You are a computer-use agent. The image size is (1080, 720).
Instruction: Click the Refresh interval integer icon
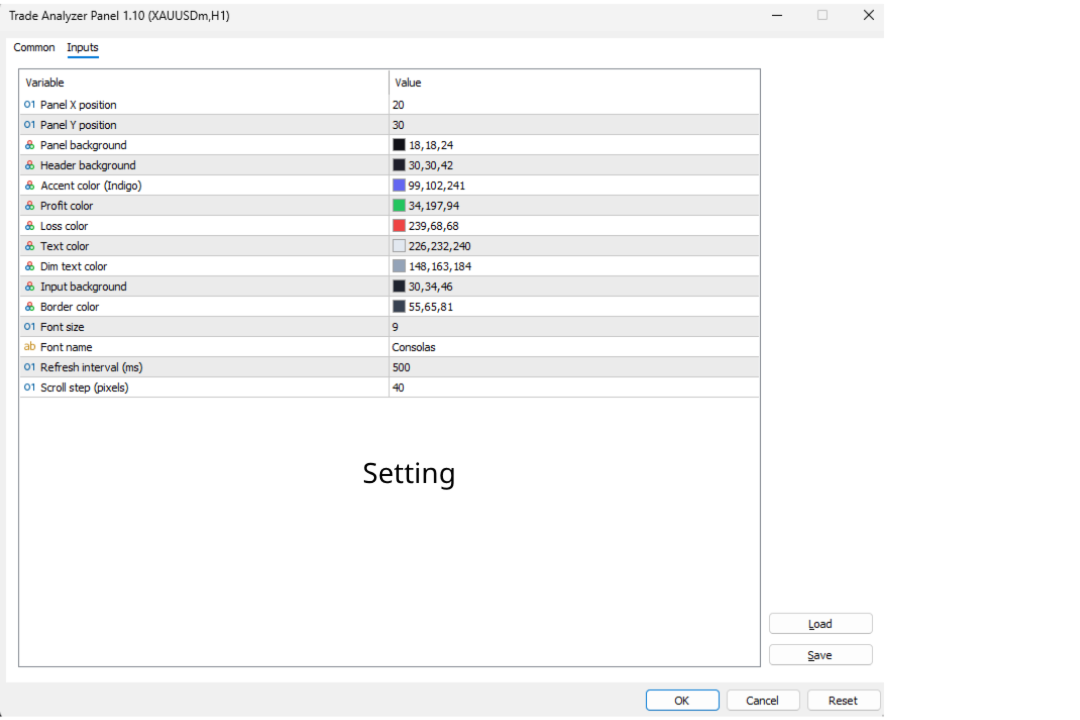click(30, 367)
